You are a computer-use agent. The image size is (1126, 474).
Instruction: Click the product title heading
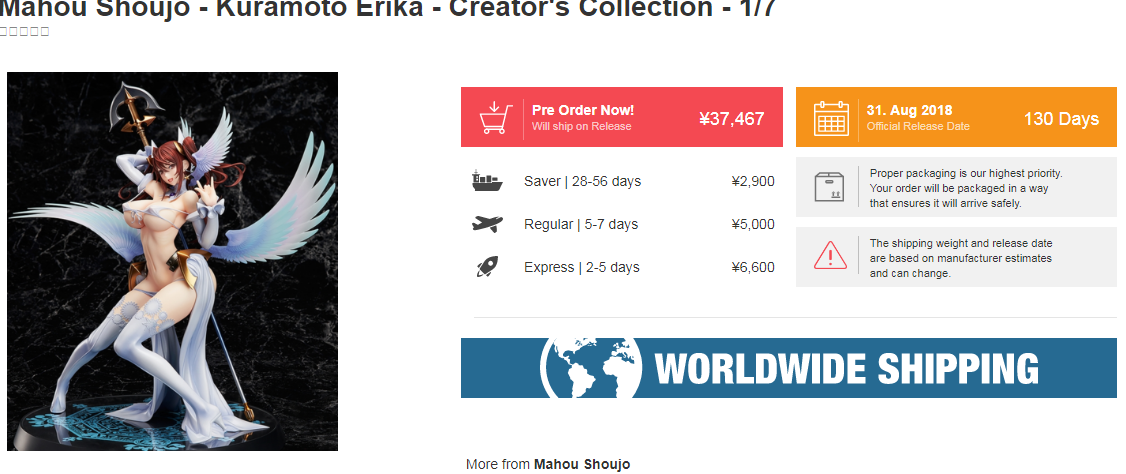[x=388, y=9]
